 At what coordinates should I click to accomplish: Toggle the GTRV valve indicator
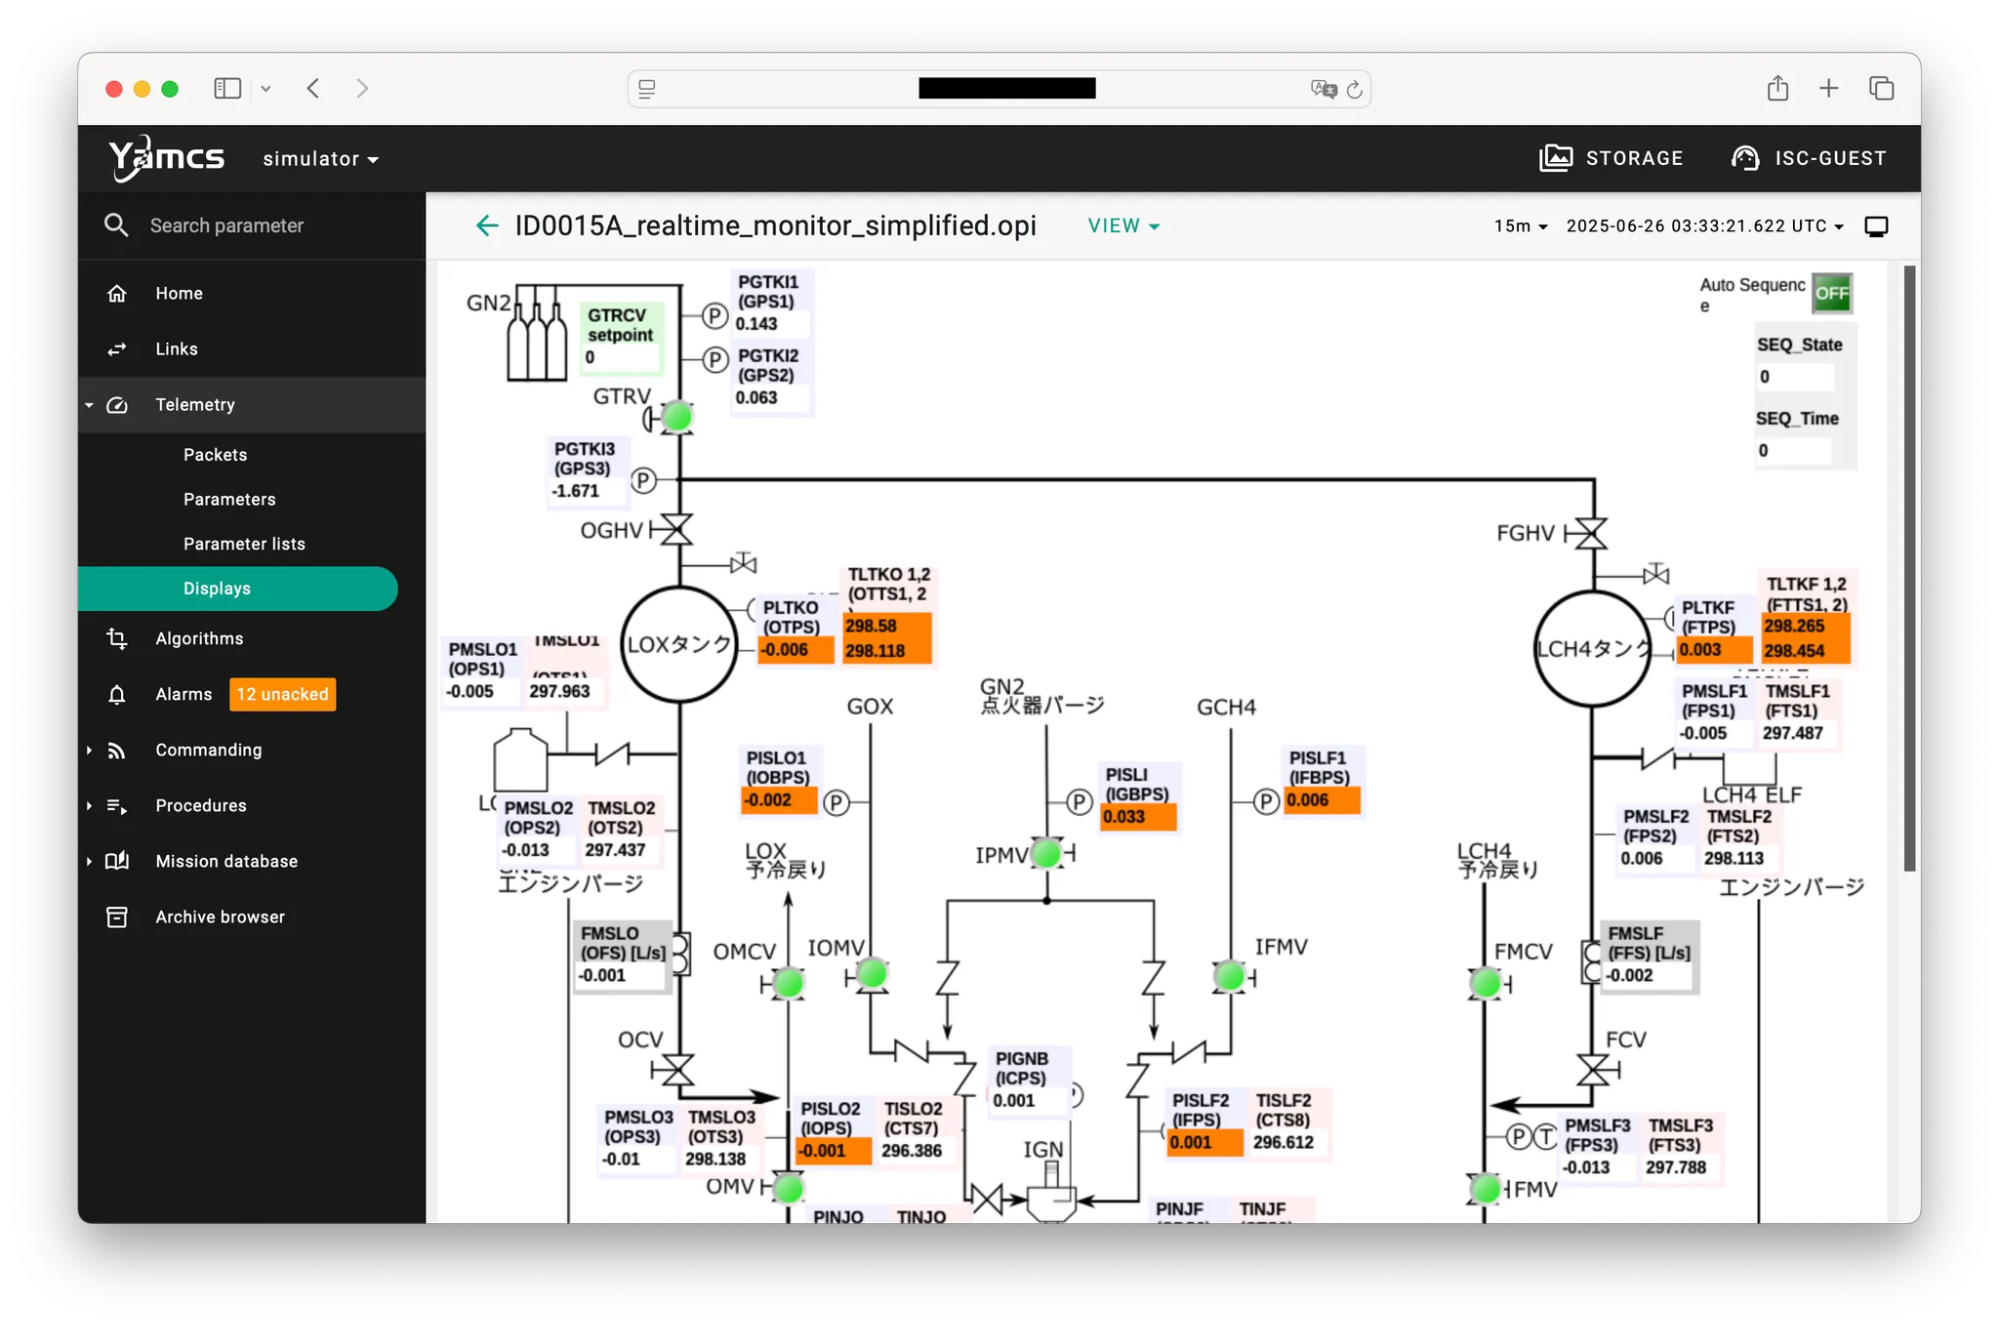click(x=678, y=416)
